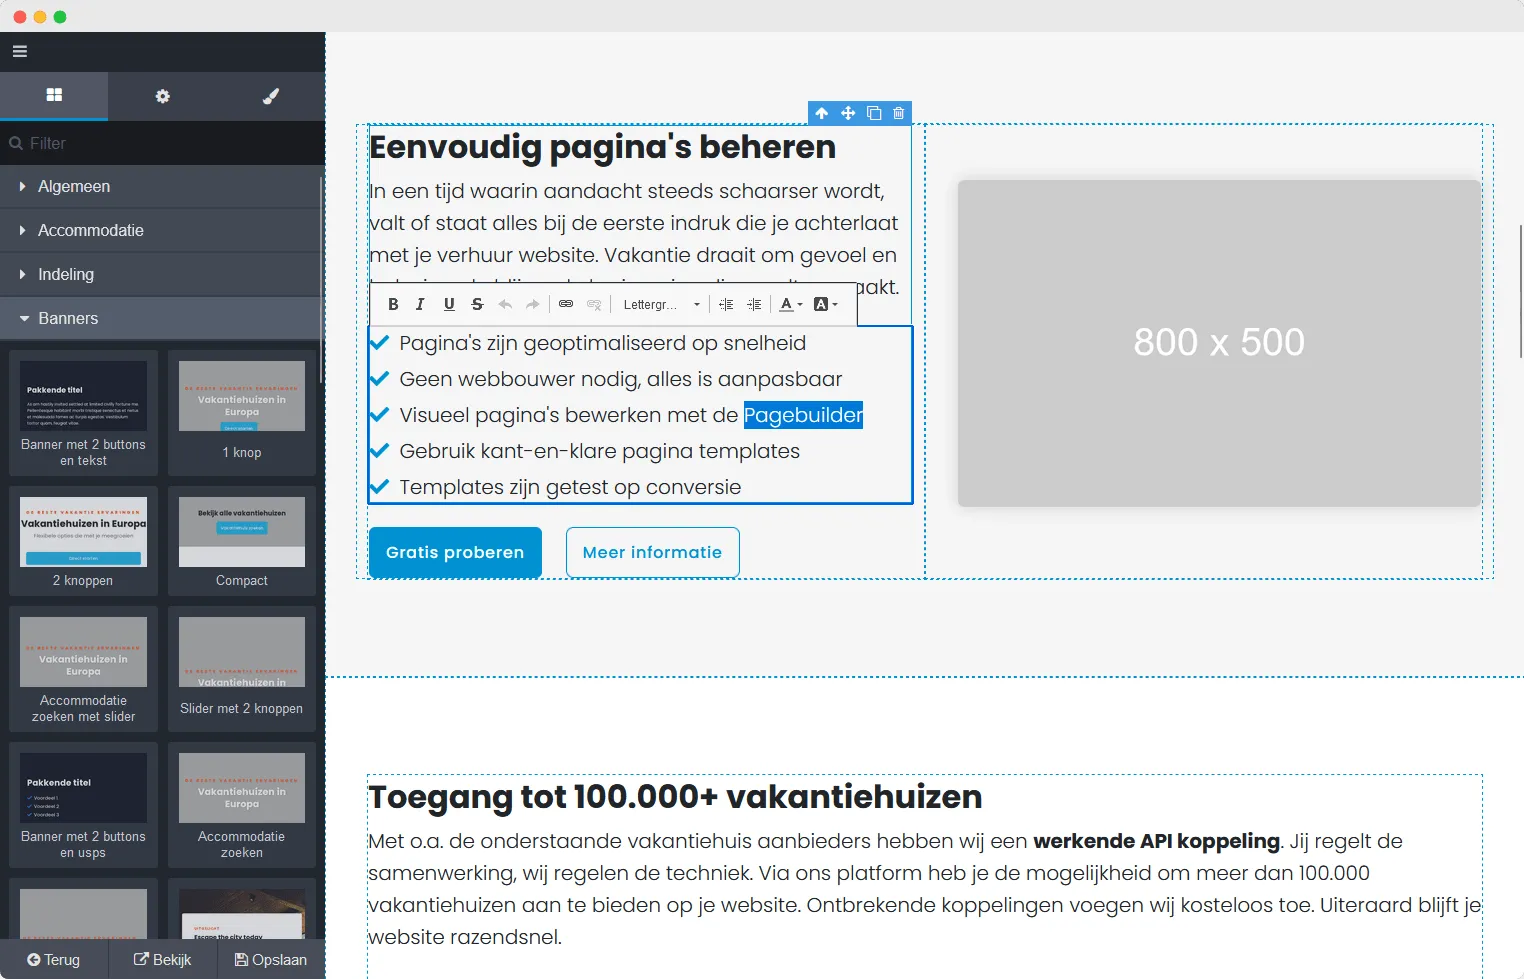Click 'Pagina's zijn geoptimaliseerd op snelheid' item
This screenshot has width=1524, height=979.
tap(602, 343)
